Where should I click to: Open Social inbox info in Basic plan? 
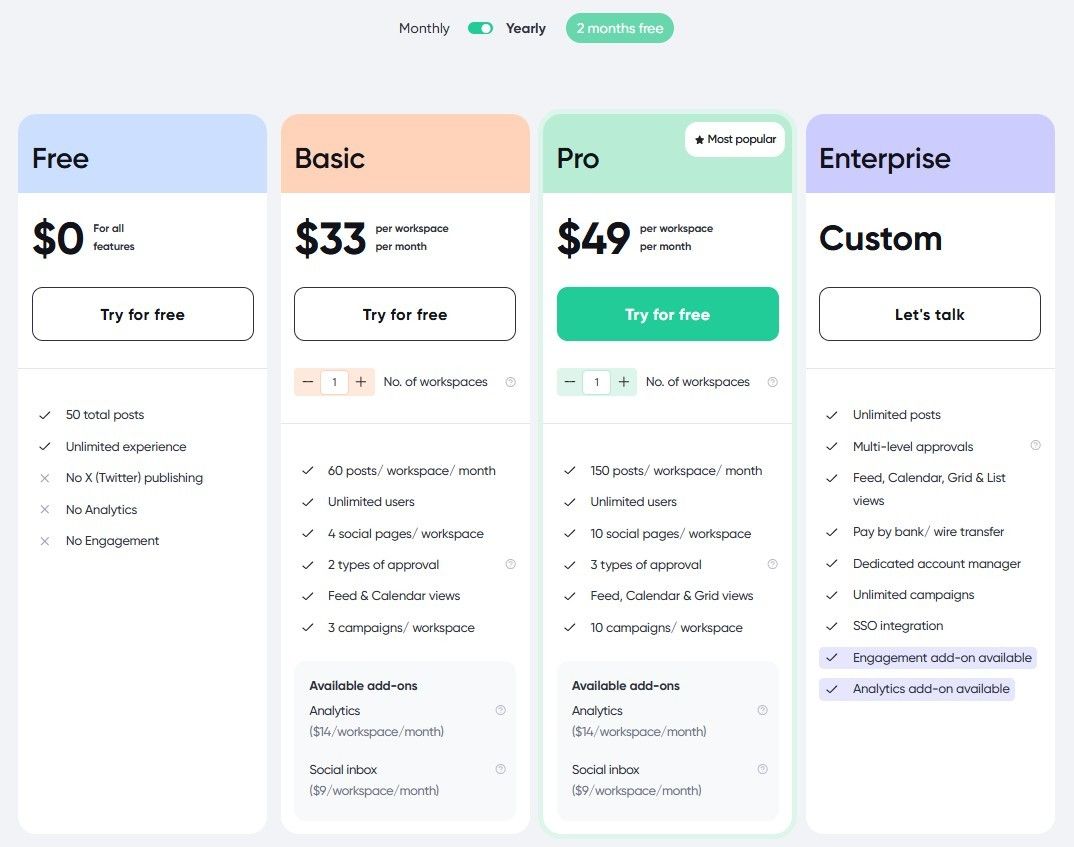500,769
